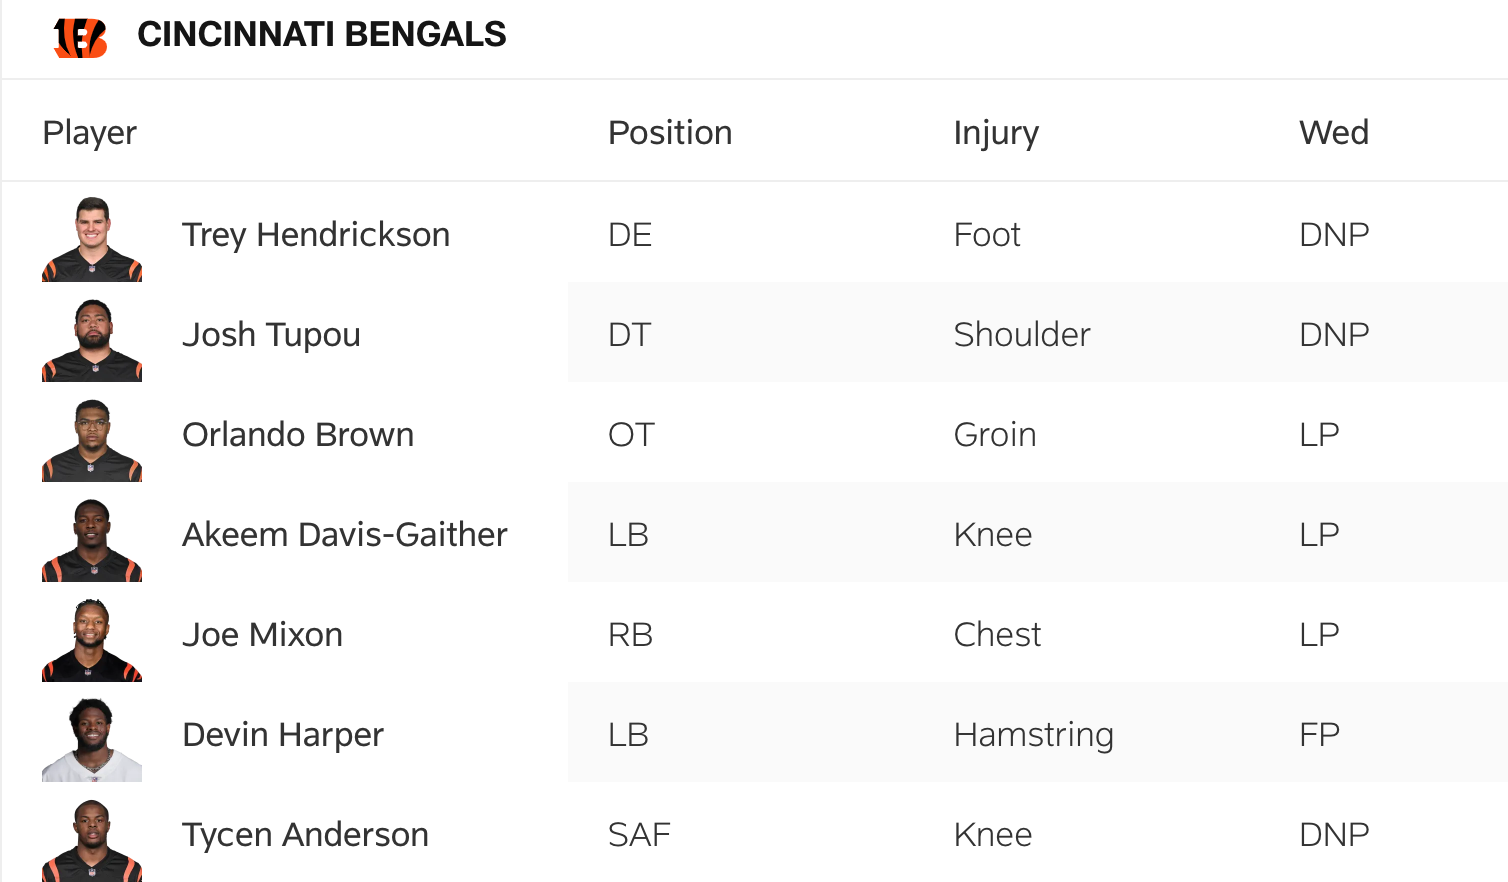Viewport: 1508px width, 882px height.
Task: Select Orlando Brown's headshot image
Action: tap(92, 440)
